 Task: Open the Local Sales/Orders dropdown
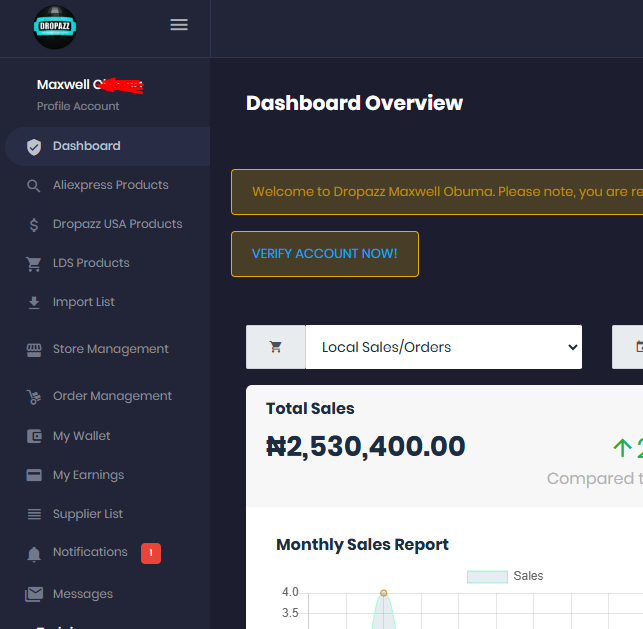[443, 347]
